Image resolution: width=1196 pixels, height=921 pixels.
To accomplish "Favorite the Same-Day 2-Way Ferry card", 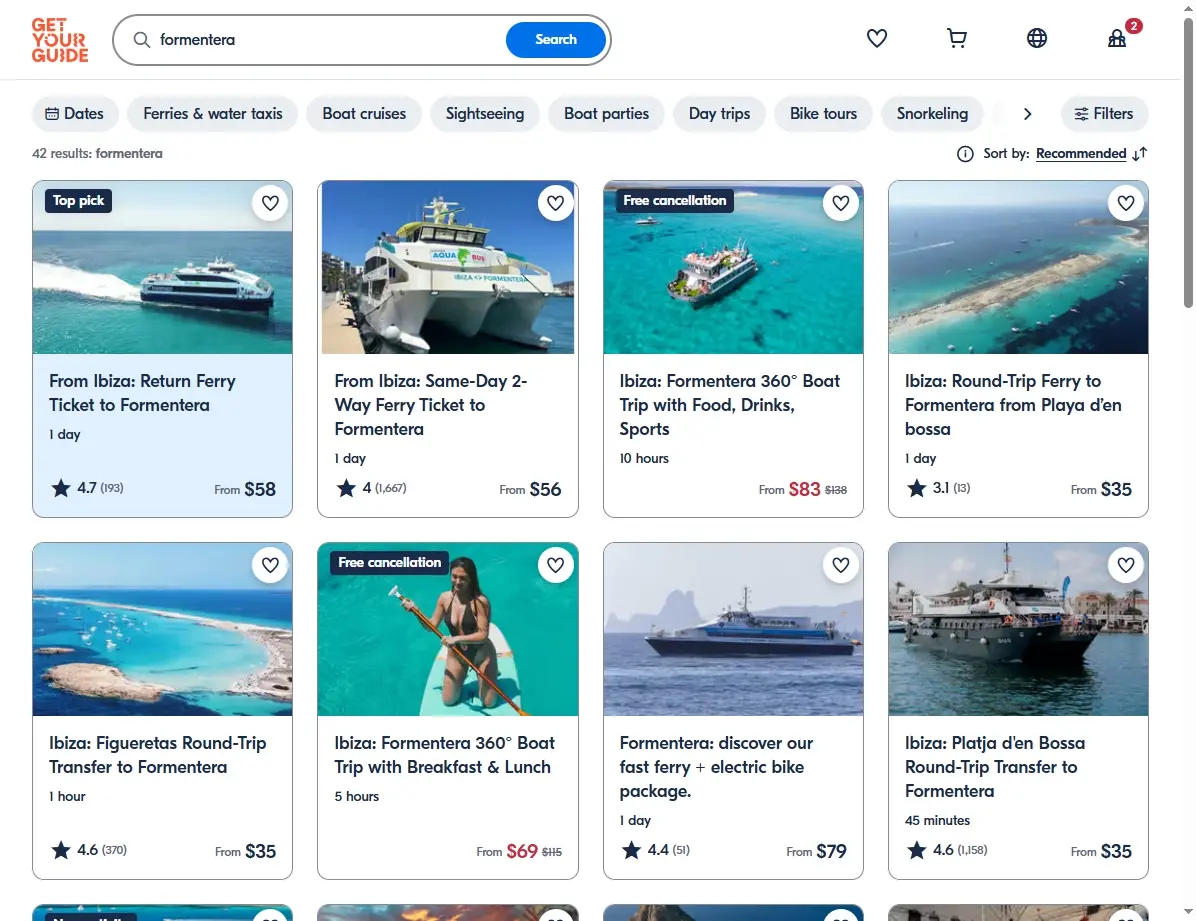I will click(555, 203).
